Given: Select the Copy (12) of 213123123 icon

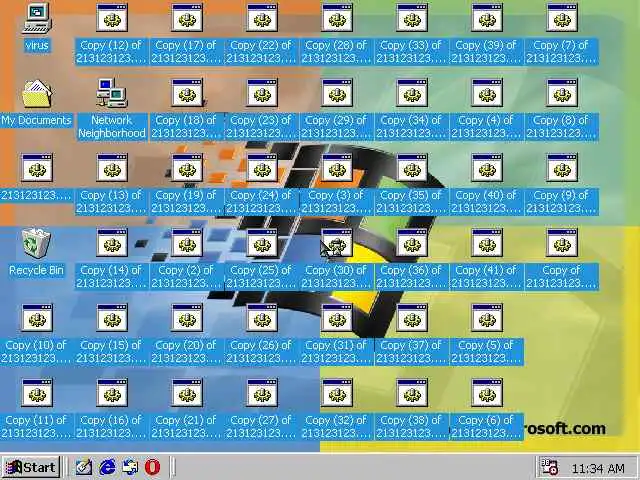Looking at the screenshot, I should point(112,18).
